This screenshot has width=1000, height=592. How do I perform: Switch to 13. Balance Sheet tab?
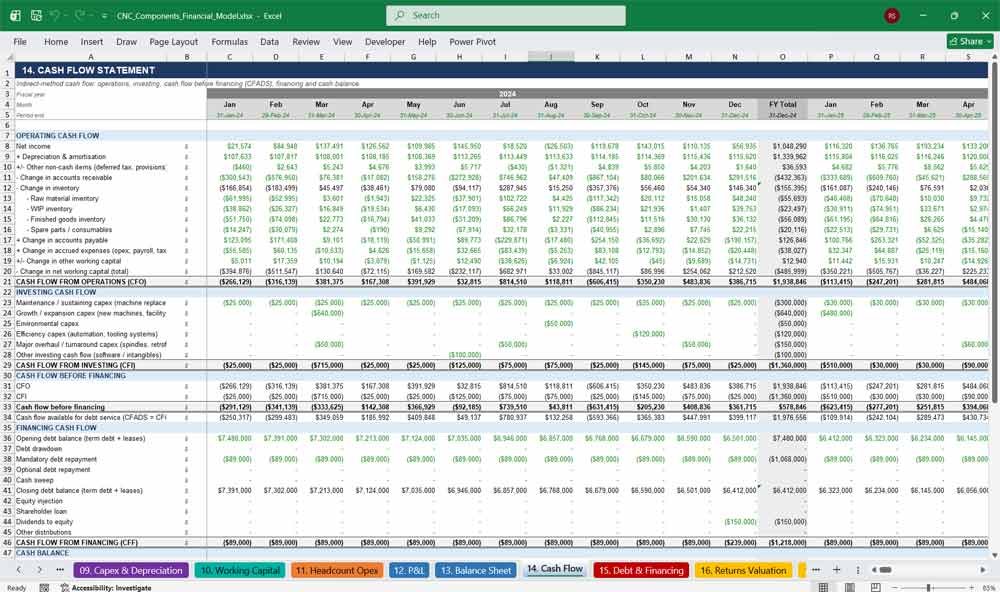coord(476,570)
